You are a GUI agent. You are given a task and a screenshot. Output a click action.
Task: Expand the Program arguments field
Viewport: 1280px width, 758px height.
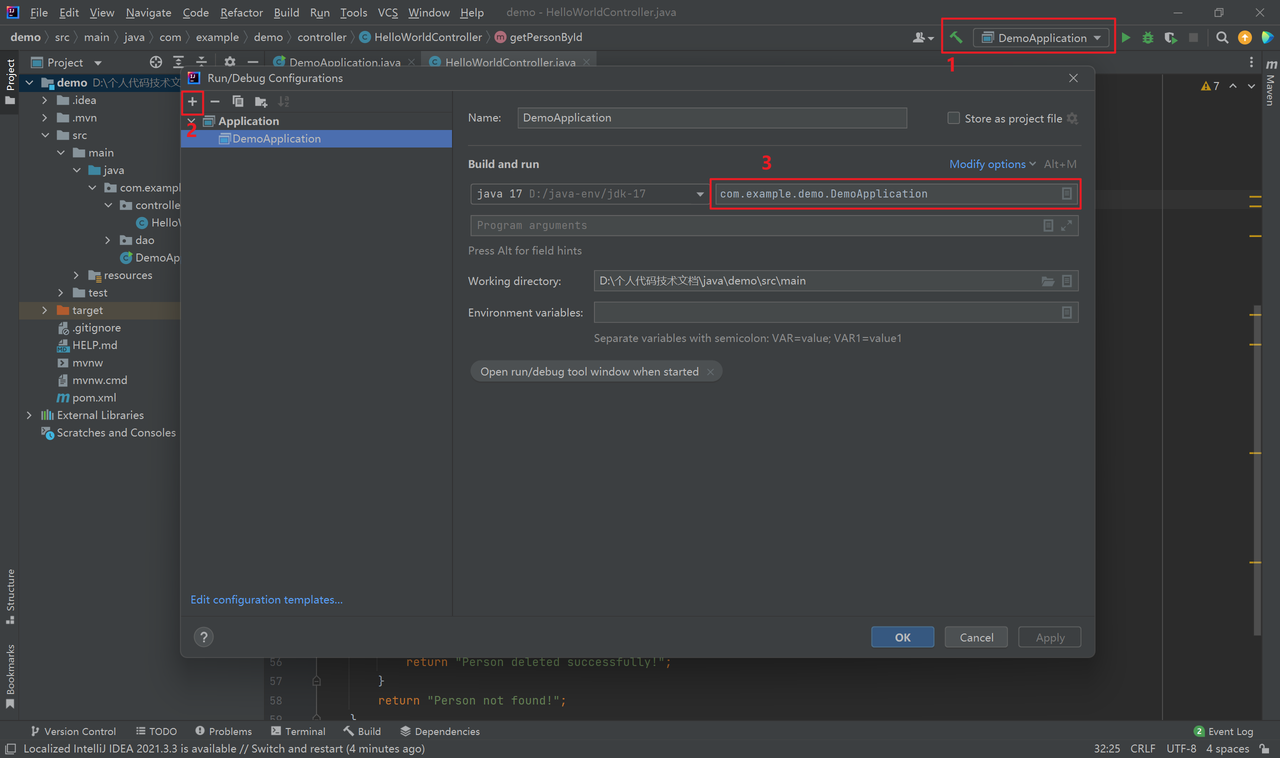click(1067, 226)
